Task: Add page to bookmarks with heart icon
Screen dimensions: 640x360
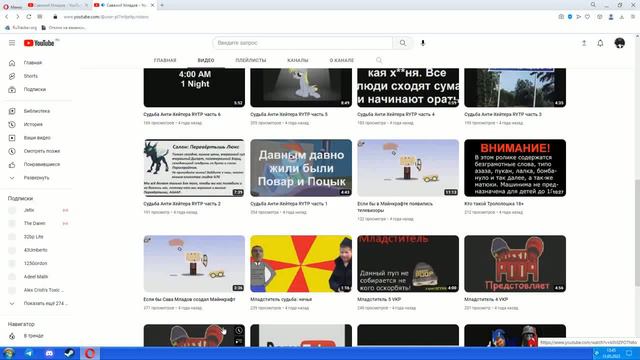Action: pos(587,17)
